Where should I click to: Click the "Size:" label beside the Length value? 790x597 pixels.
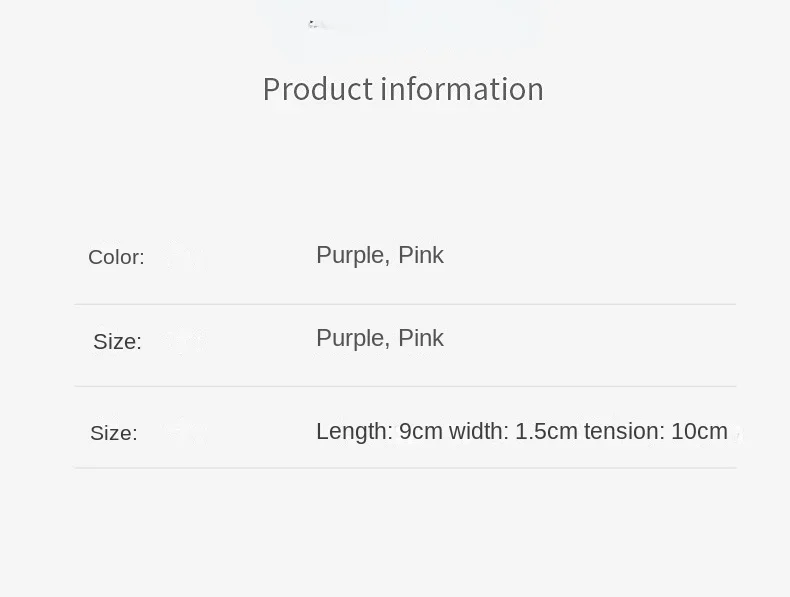[114, 433]
